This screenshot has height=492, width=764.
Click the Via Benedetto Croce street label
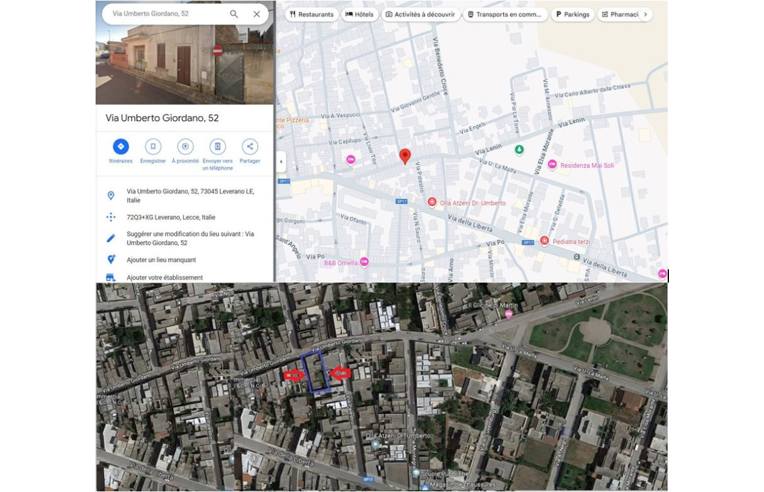point(440,66)
